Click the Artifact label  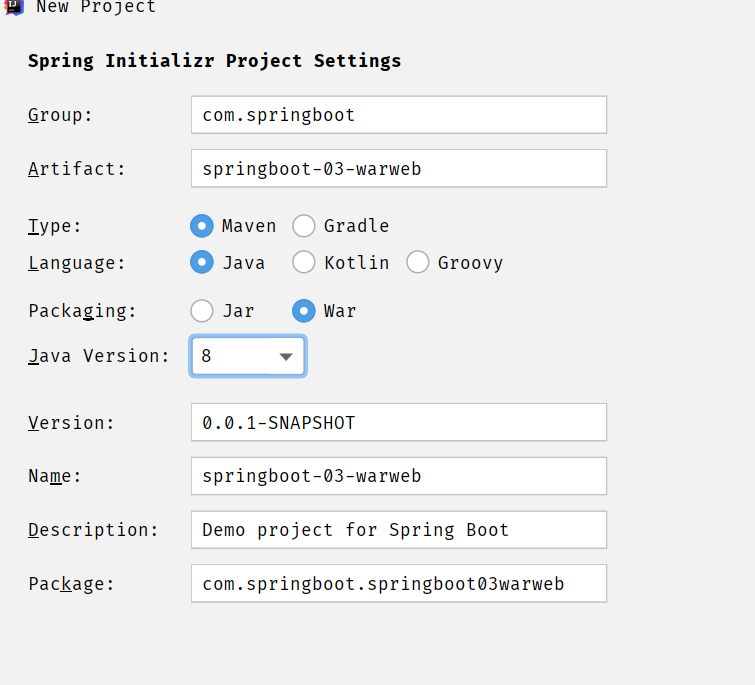pos(77,169)
